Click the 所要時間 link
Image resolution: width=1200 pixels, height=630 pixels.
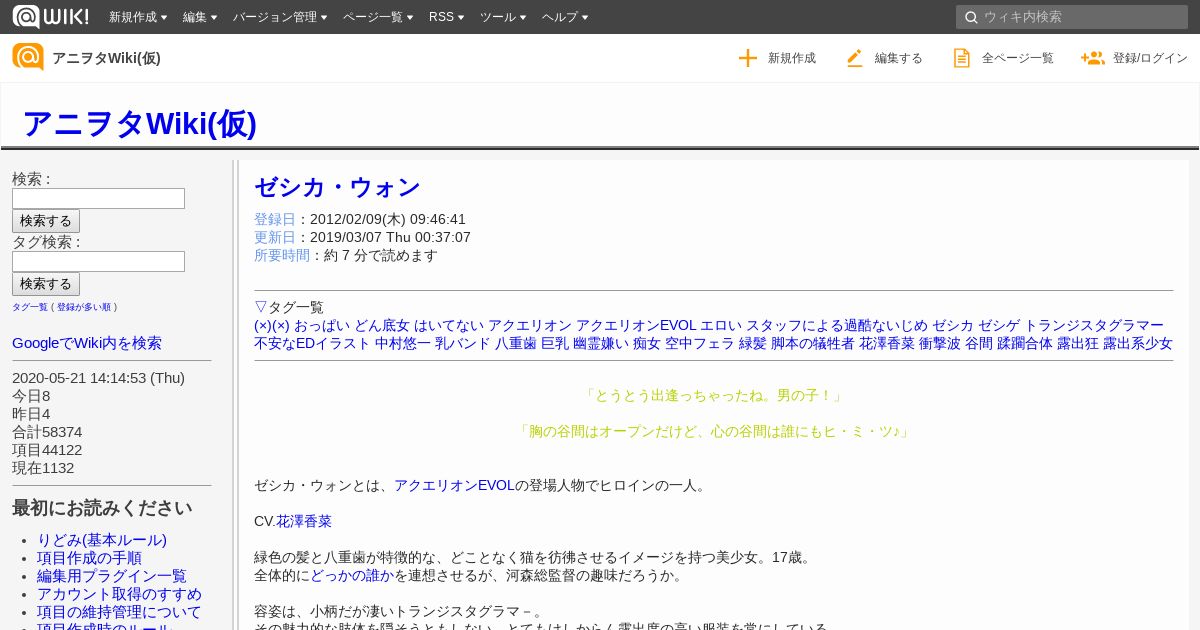282,255
